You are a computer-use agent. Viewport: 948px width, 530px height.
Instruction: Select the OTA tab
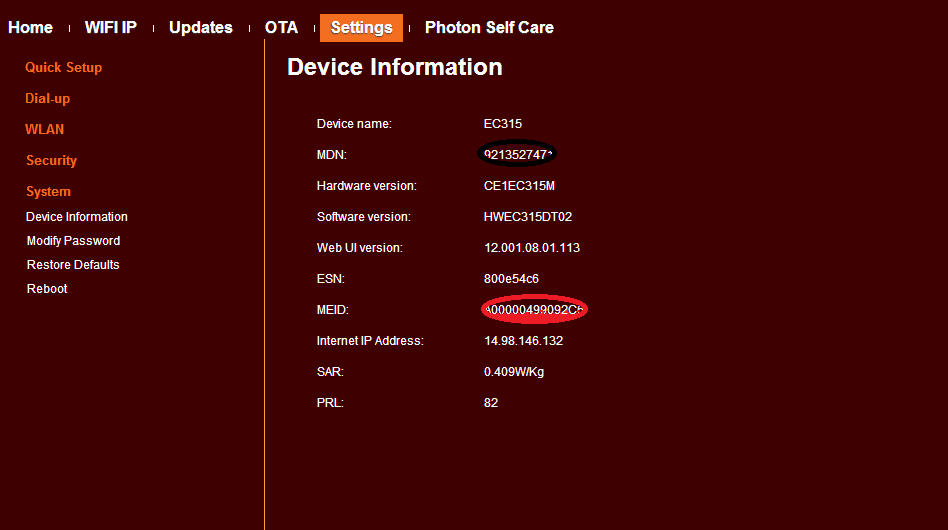click(x=281, y=28)
